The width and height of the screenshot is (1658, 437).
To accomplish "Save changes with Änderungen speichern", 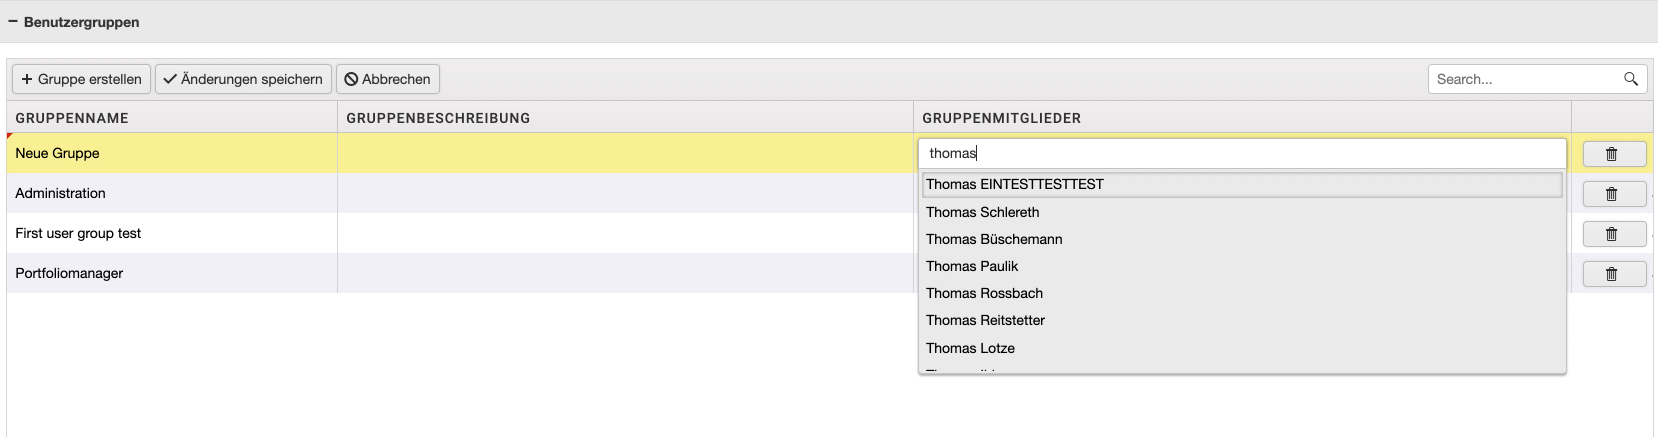I will [243, 79].
